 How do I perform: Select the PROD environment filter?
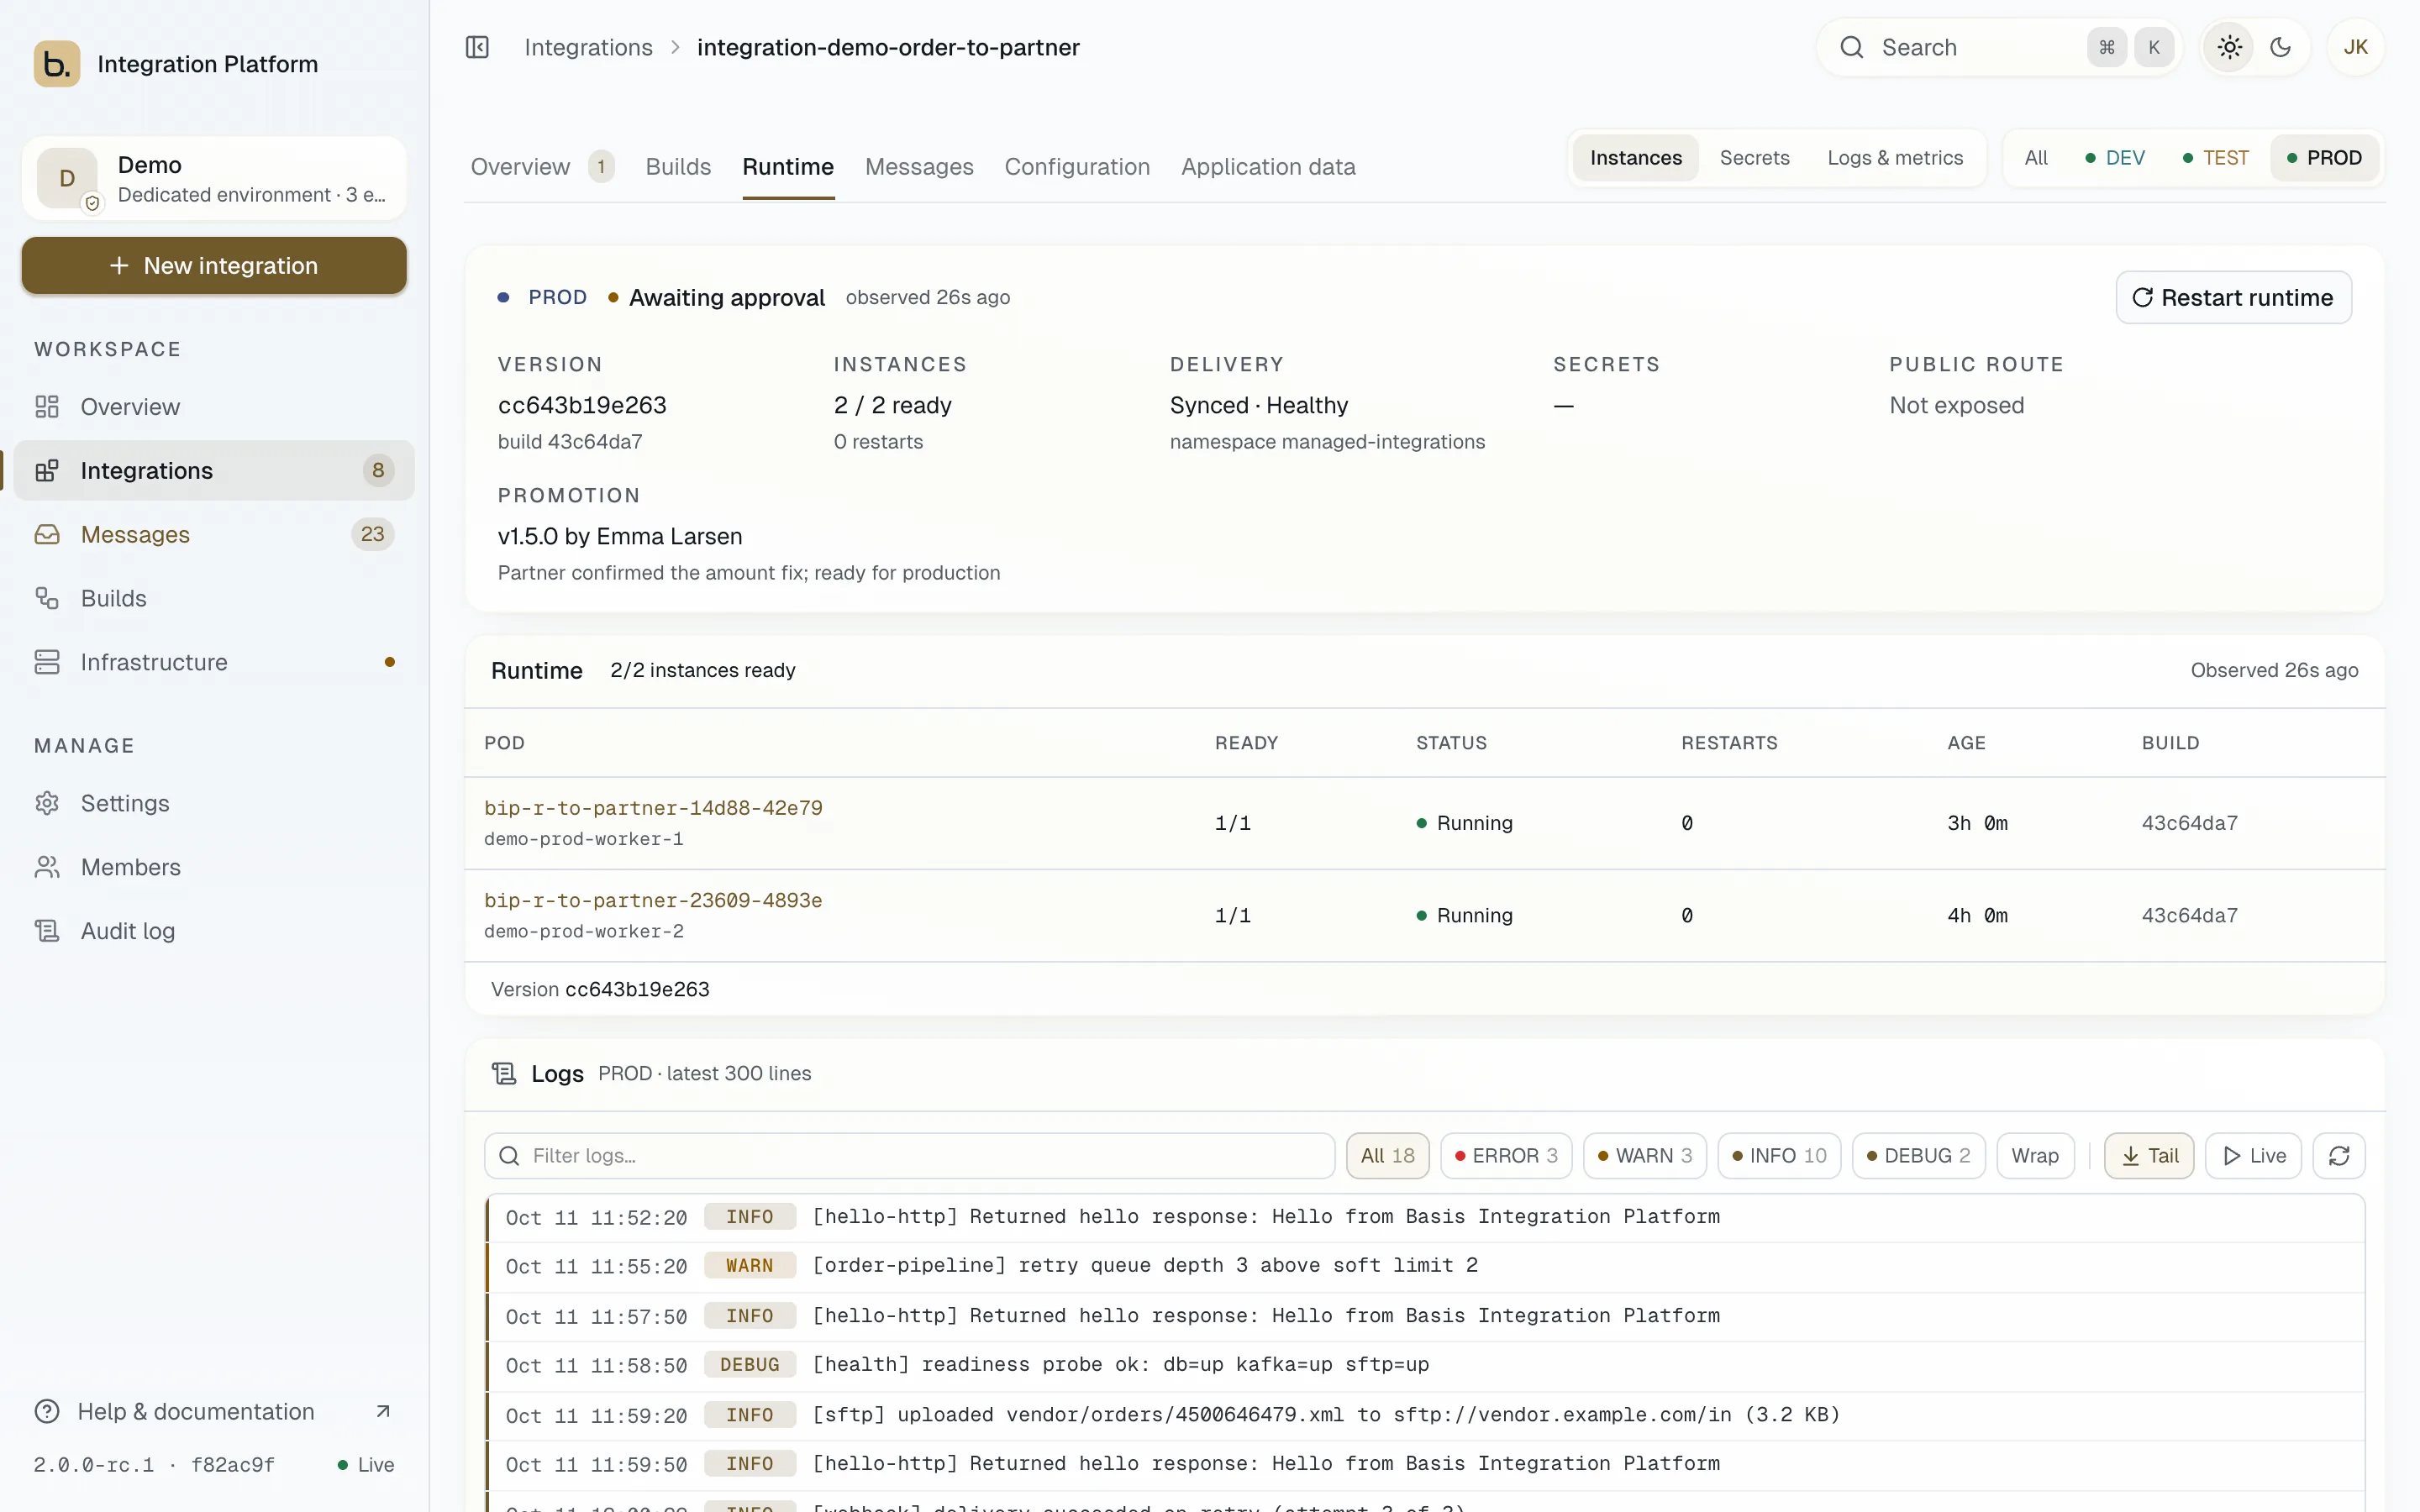tap(2324, 158)
